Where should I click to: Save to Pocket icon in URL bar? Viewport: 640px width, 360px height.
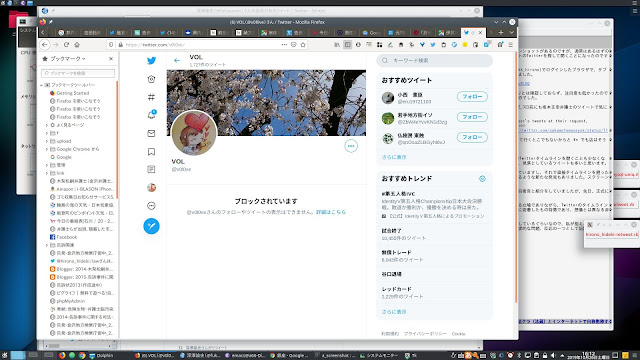(293, 44)
